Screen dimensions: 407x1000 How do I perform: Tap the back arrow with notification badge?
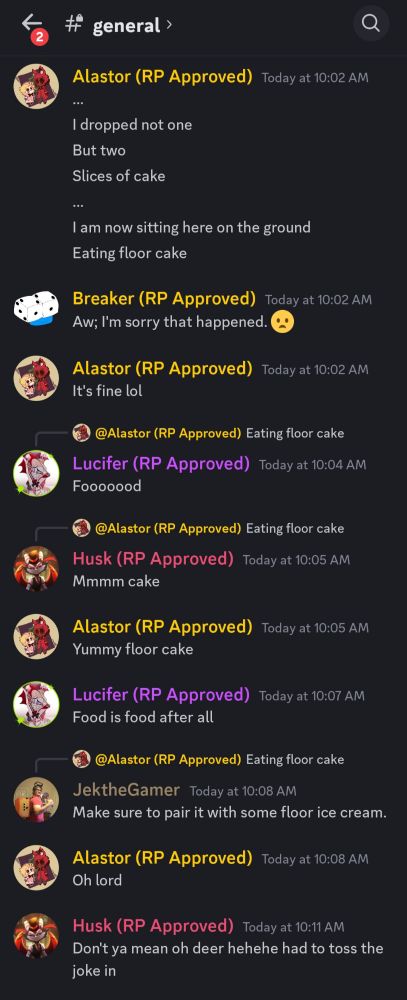pos(33,27)
